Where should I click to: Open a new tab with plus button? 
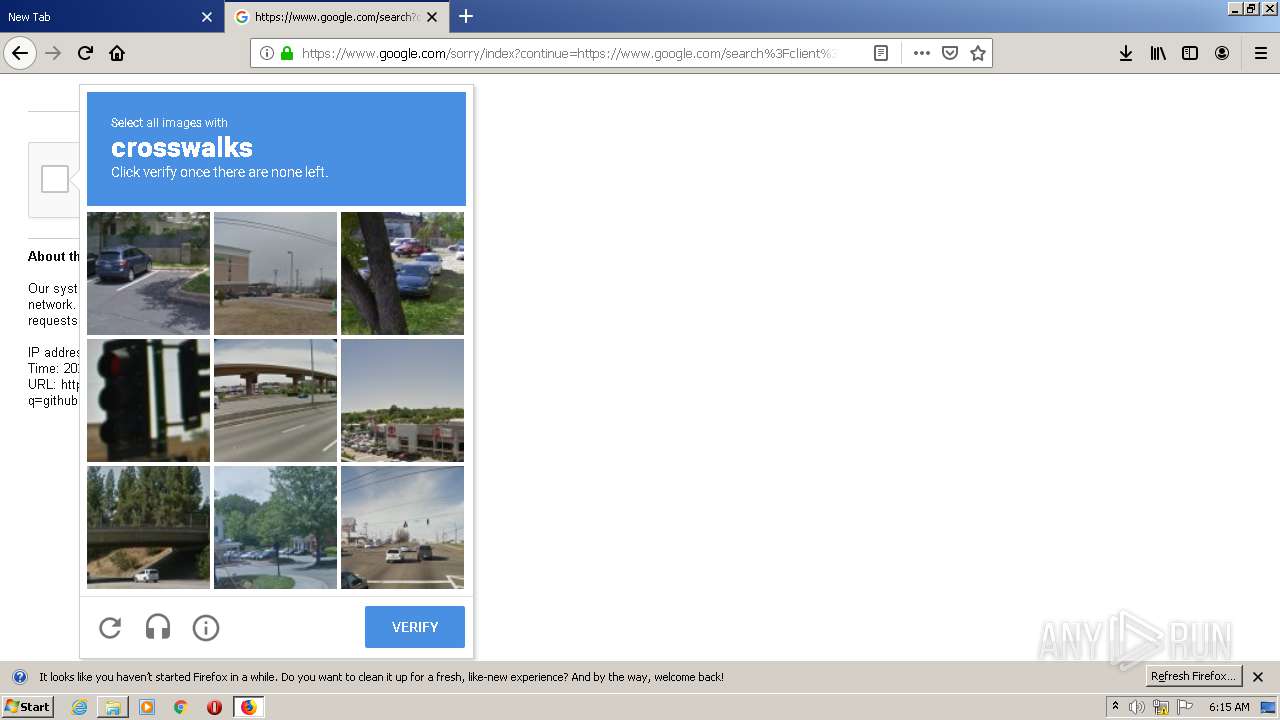(x=466, y=16)
